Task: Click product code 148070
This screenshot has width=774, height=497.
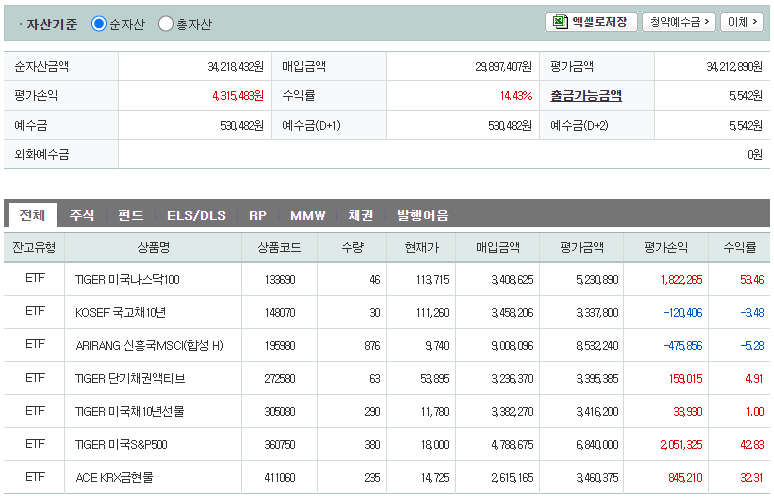Action: [x=280, y=313]
